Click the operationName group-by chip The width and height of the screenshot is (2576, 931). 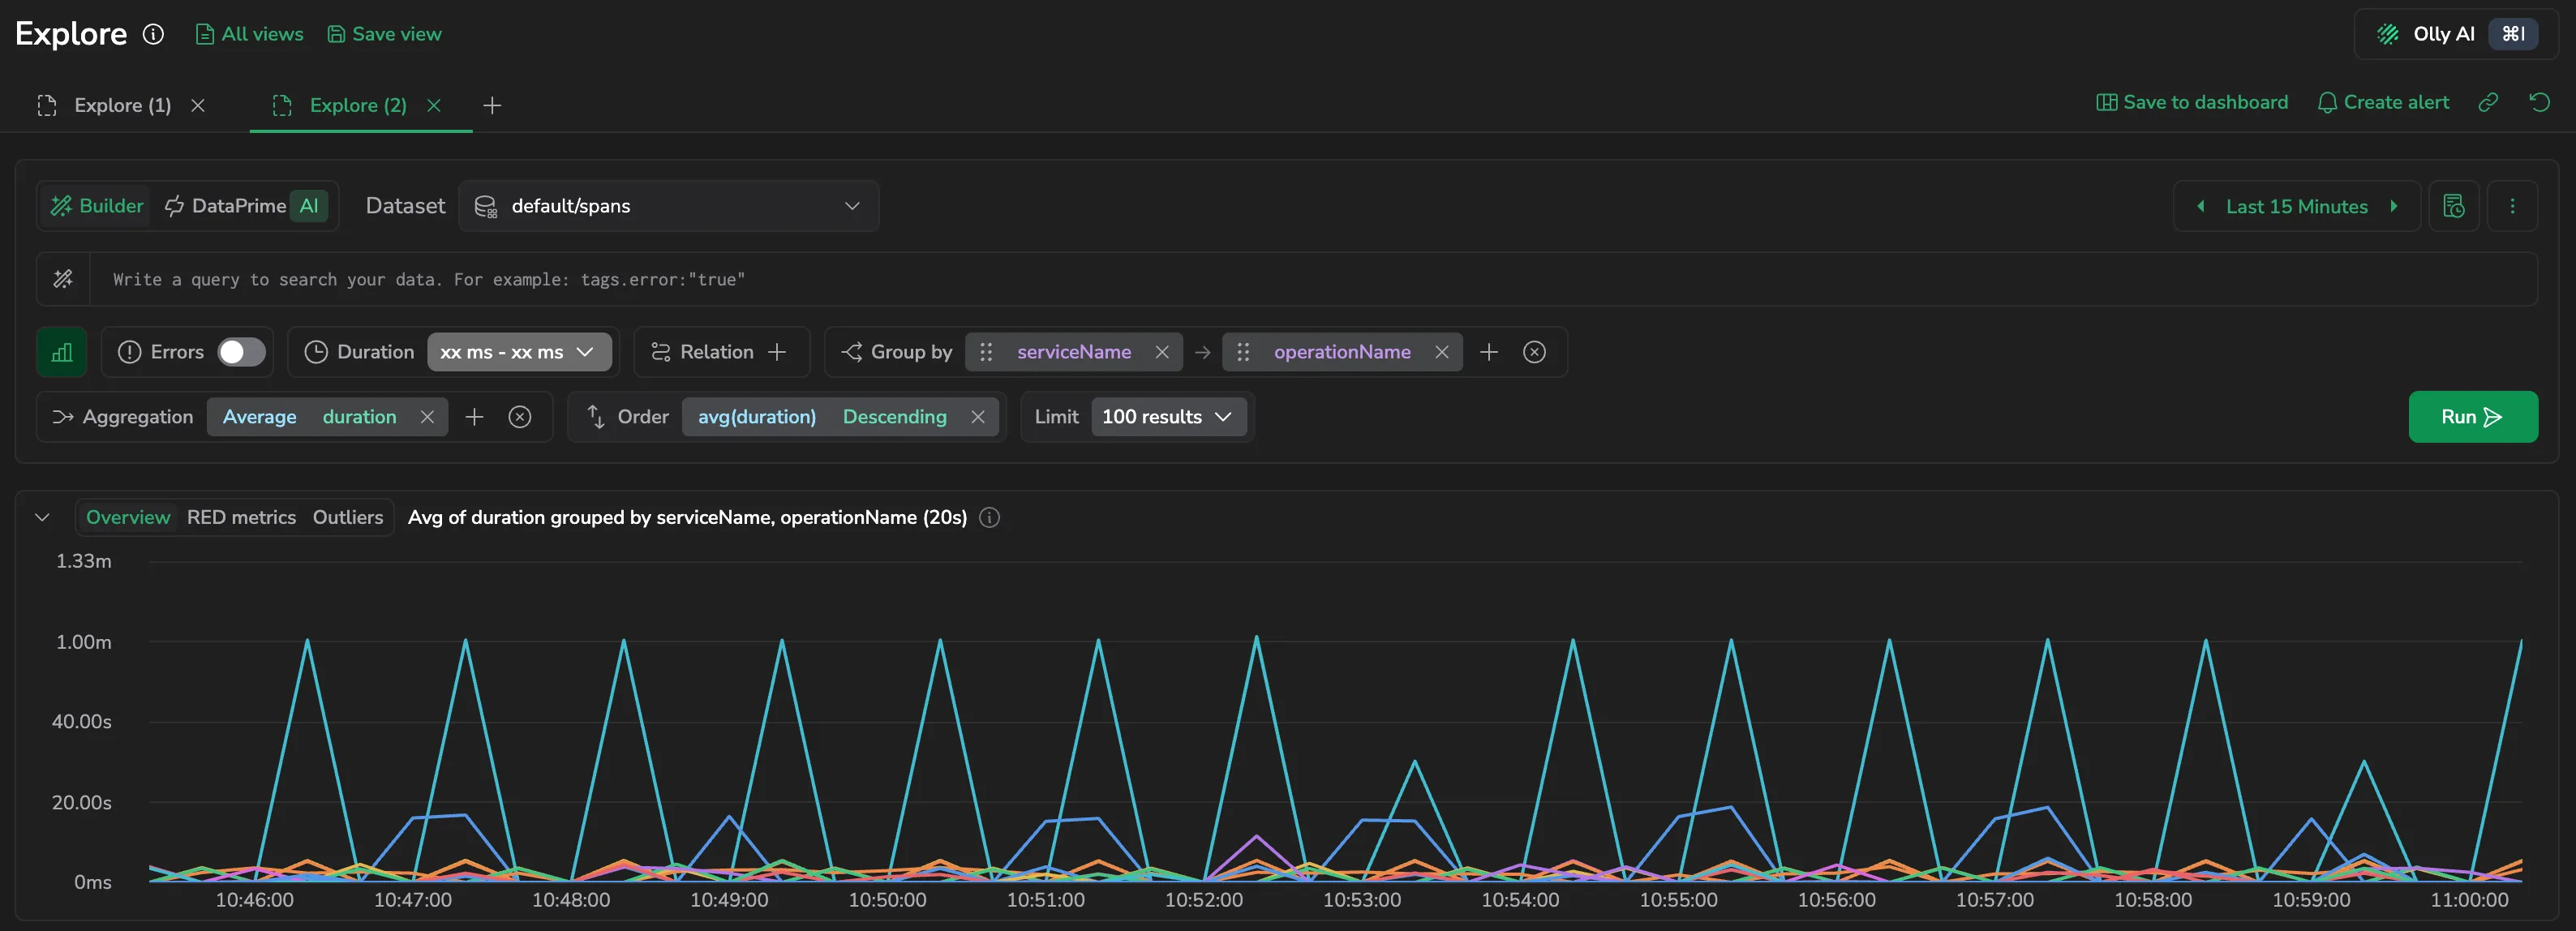(x=1342, y=352)
